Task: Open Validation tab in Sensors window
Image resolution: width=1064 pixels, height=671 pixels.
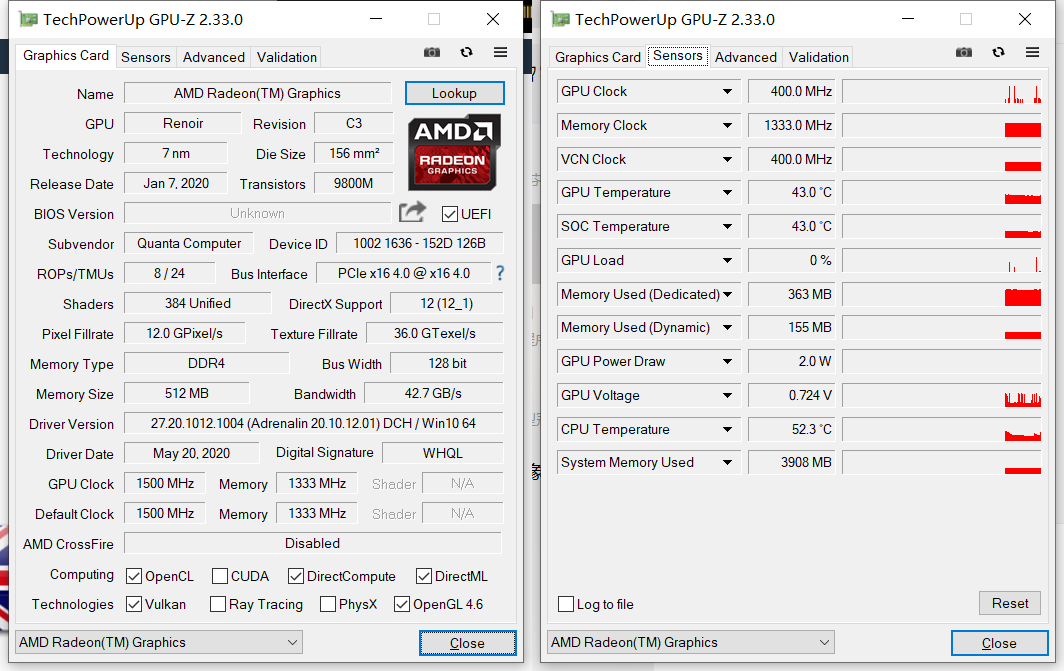Action: point(818,58)
